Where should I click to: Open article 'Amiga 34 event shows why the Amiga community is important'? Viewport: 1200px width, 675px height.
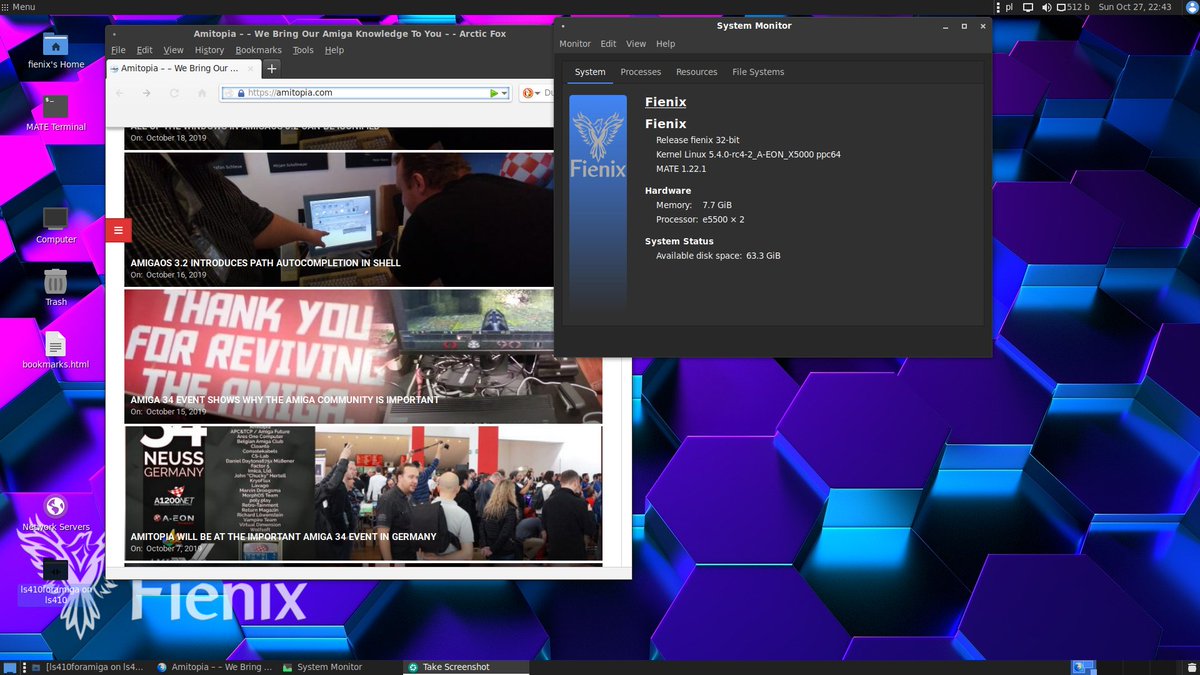tap(284, 400)
